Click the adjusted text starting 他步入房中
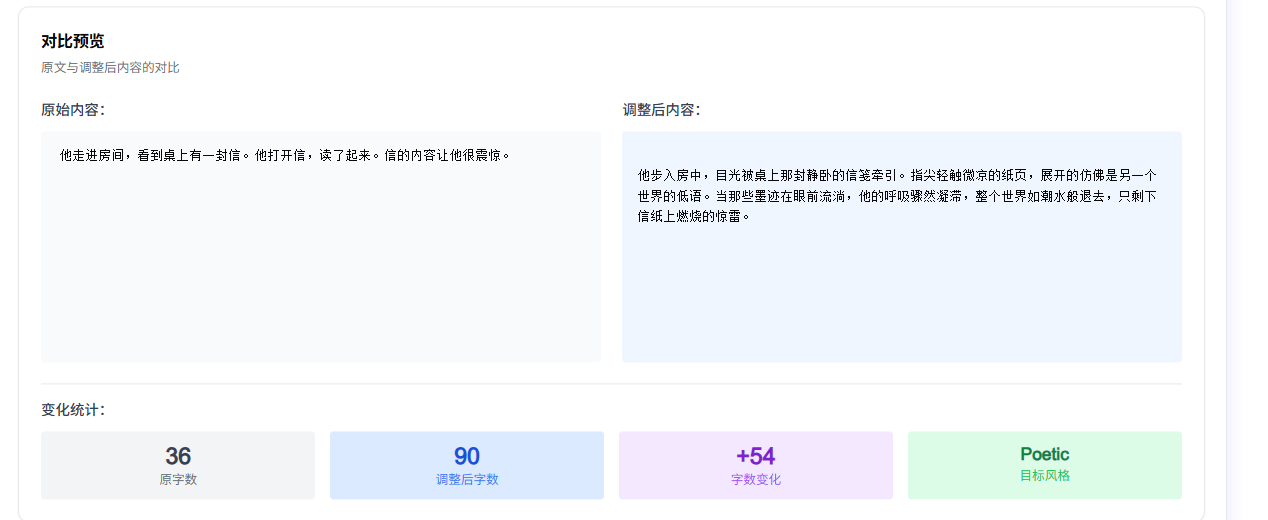This screenshot has height=520, width=1268. pos(897,195)
